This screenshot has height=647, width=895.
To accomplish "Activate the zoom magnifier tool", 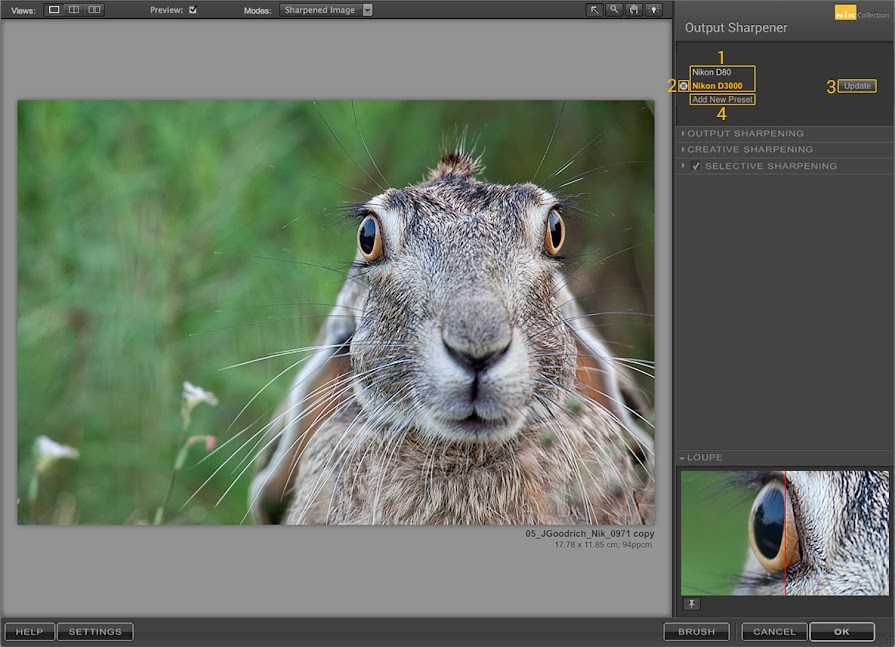I will point(615,9).
